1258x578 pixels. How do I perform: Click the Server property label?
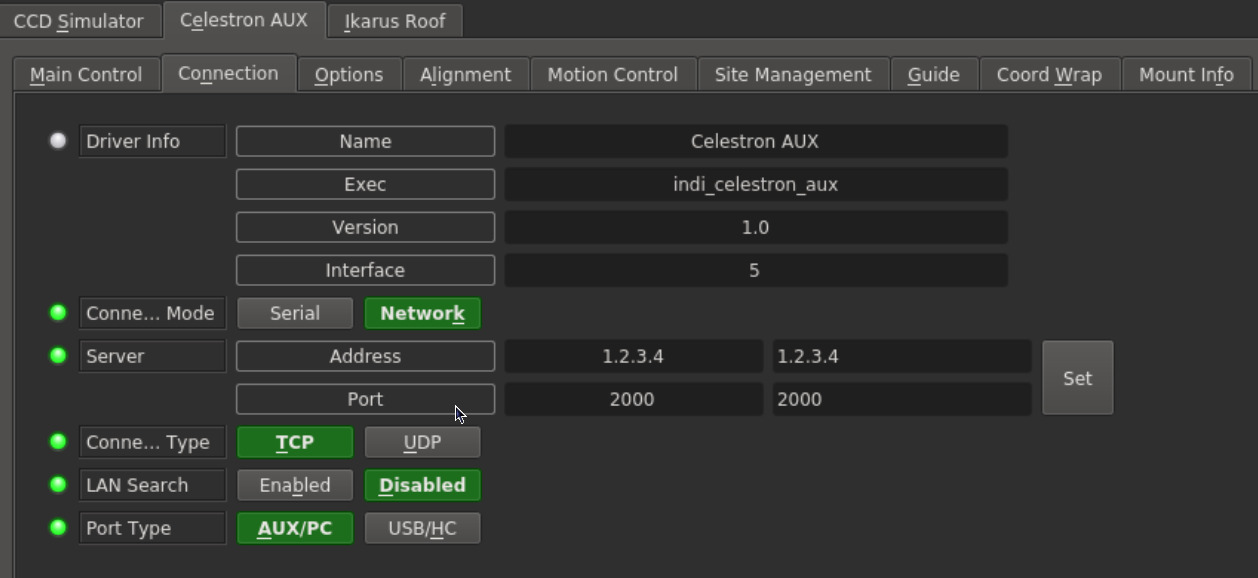pos(152,356)
